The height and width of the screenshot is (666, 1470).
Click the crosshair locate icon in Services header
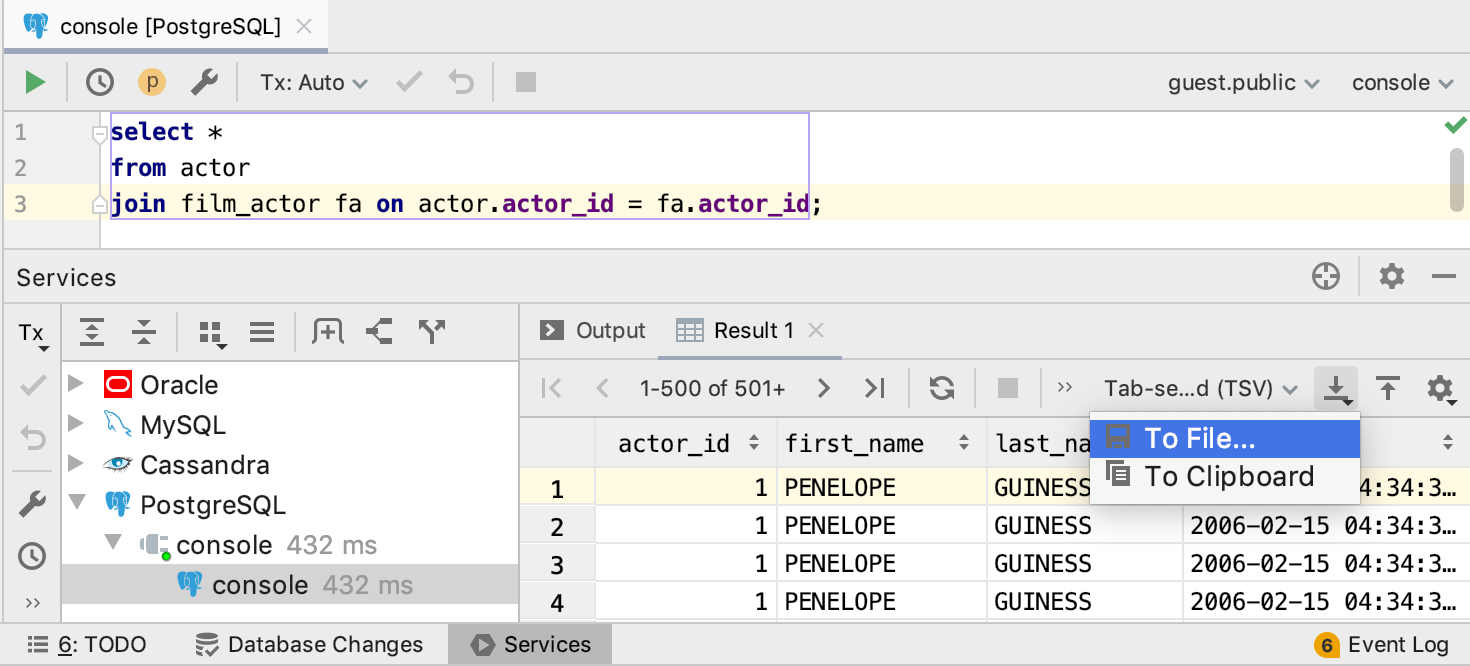click(1326, 277)
